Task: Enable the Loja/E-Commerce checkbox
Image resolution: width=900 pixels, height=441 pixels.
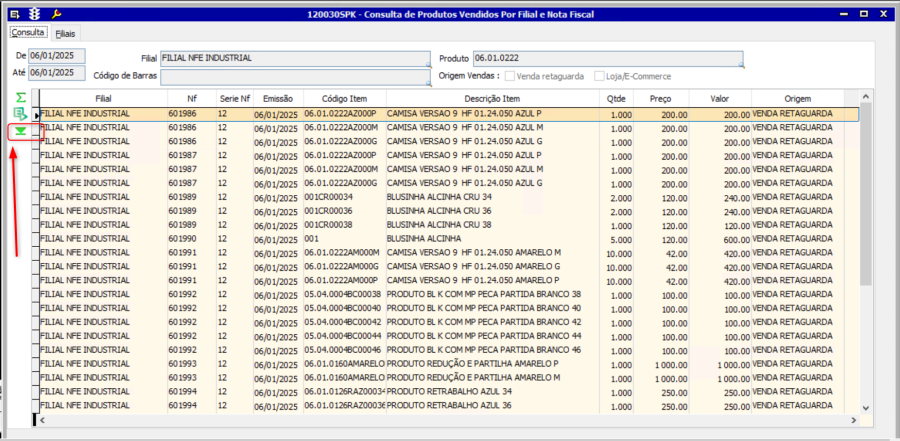Action: 599,76
